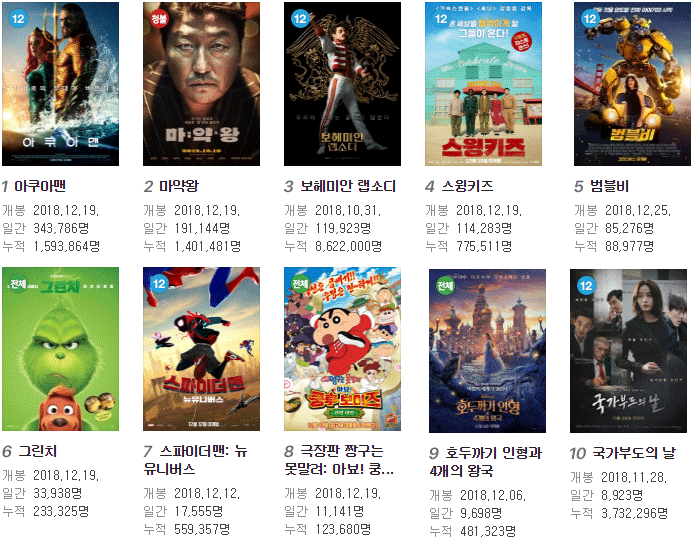Open the 보헤미안 랩소디 poster
Image resolution: width=691 pixels, height=544 pixels.
pyautogui.click(x=342, y=84)
